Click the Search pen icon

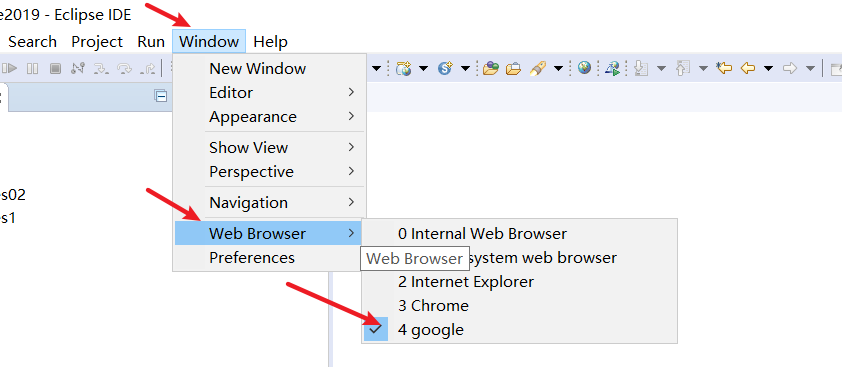click(x=538, y=68)
